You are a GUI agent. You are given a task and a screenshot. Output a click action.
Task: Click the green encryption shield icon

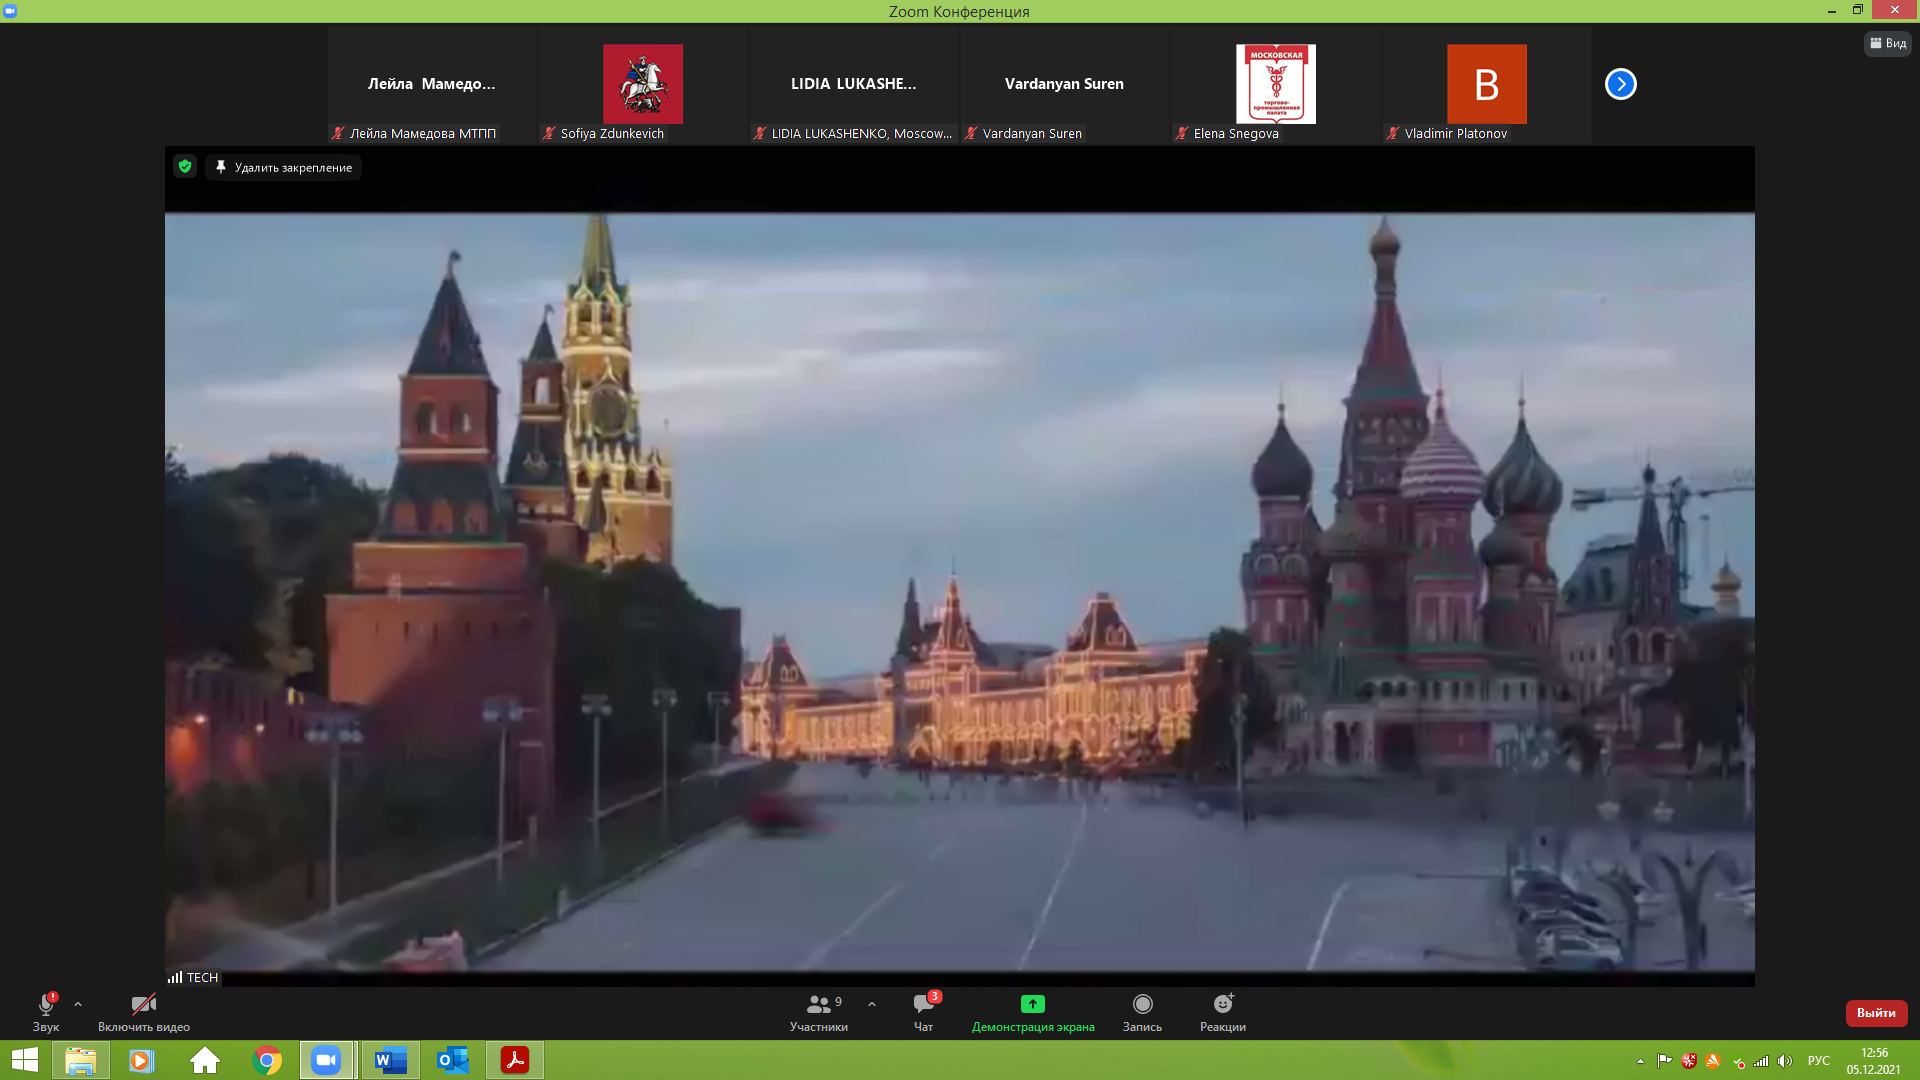[x=185, y=167]
